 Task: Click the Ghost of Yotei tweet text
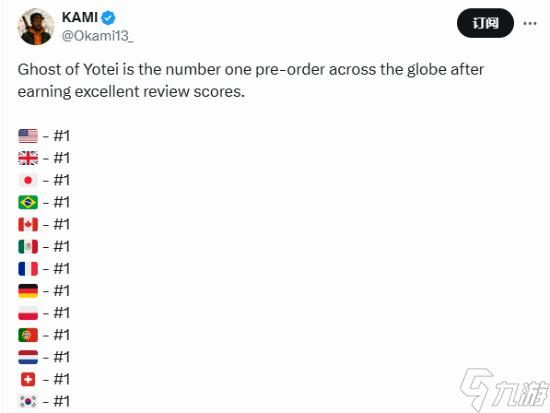pos(250,80)
